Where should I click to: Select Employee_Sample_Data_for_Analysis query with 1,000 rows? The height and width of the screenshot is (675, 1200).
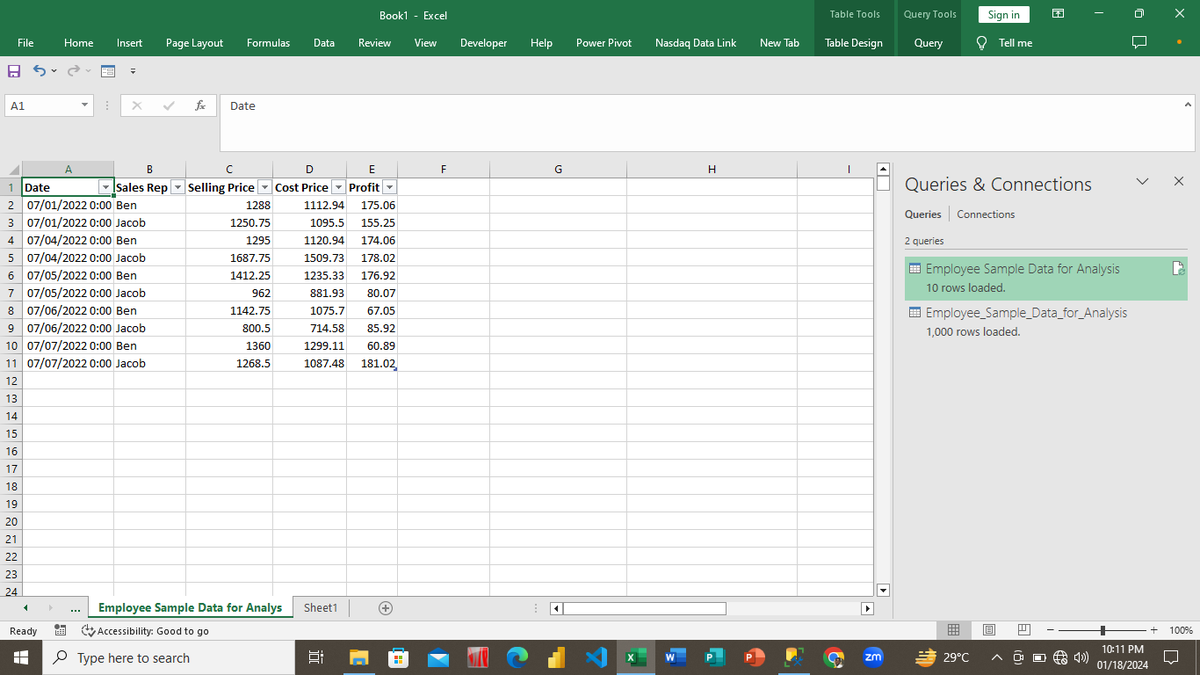coord(1045,322)
